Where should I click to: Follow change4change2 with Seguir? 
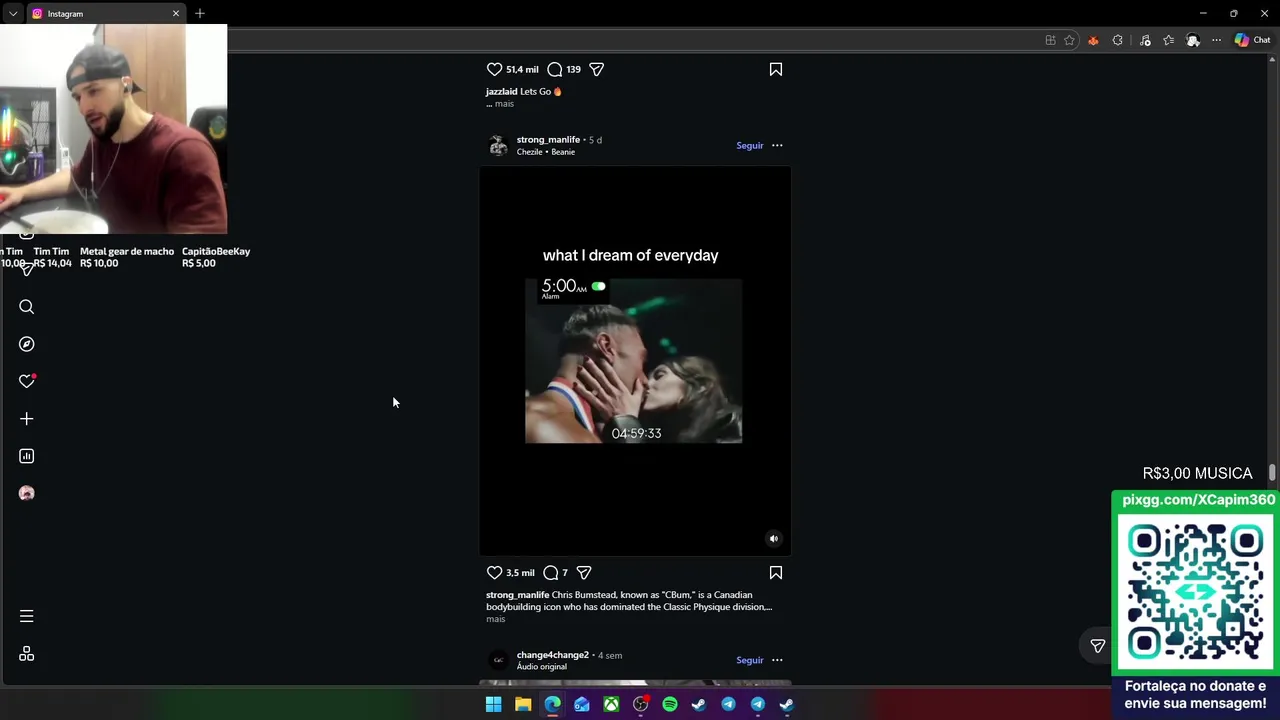click(x=750, y=660)
